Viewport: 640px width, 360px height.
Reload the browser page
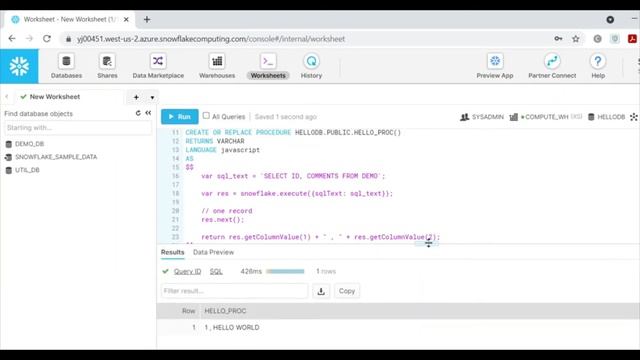click(47, 39)
